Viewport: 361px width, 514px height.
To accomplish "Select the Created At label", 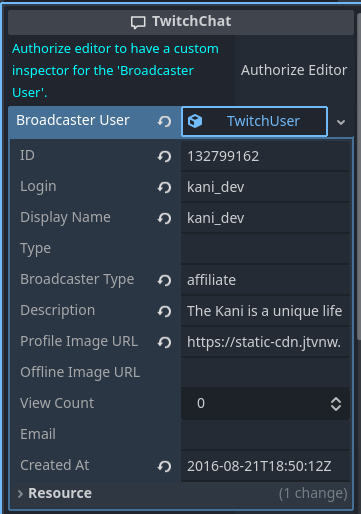I will pos(55,465).
